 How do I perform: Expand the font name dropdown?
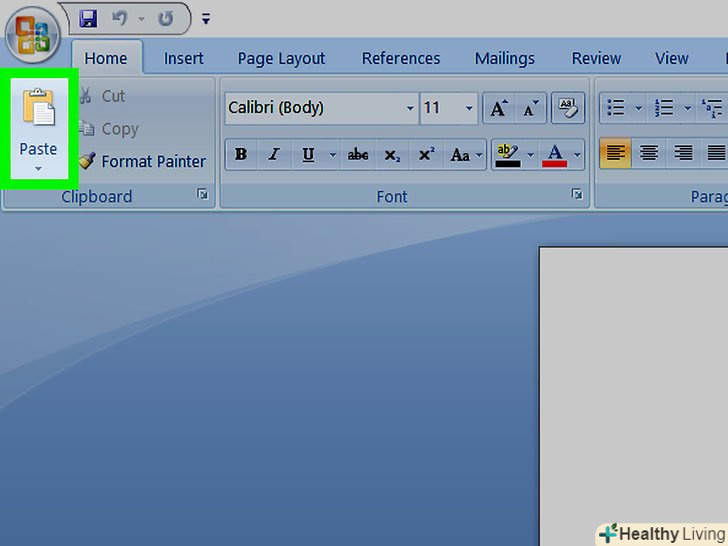click(x=410, y=108)
